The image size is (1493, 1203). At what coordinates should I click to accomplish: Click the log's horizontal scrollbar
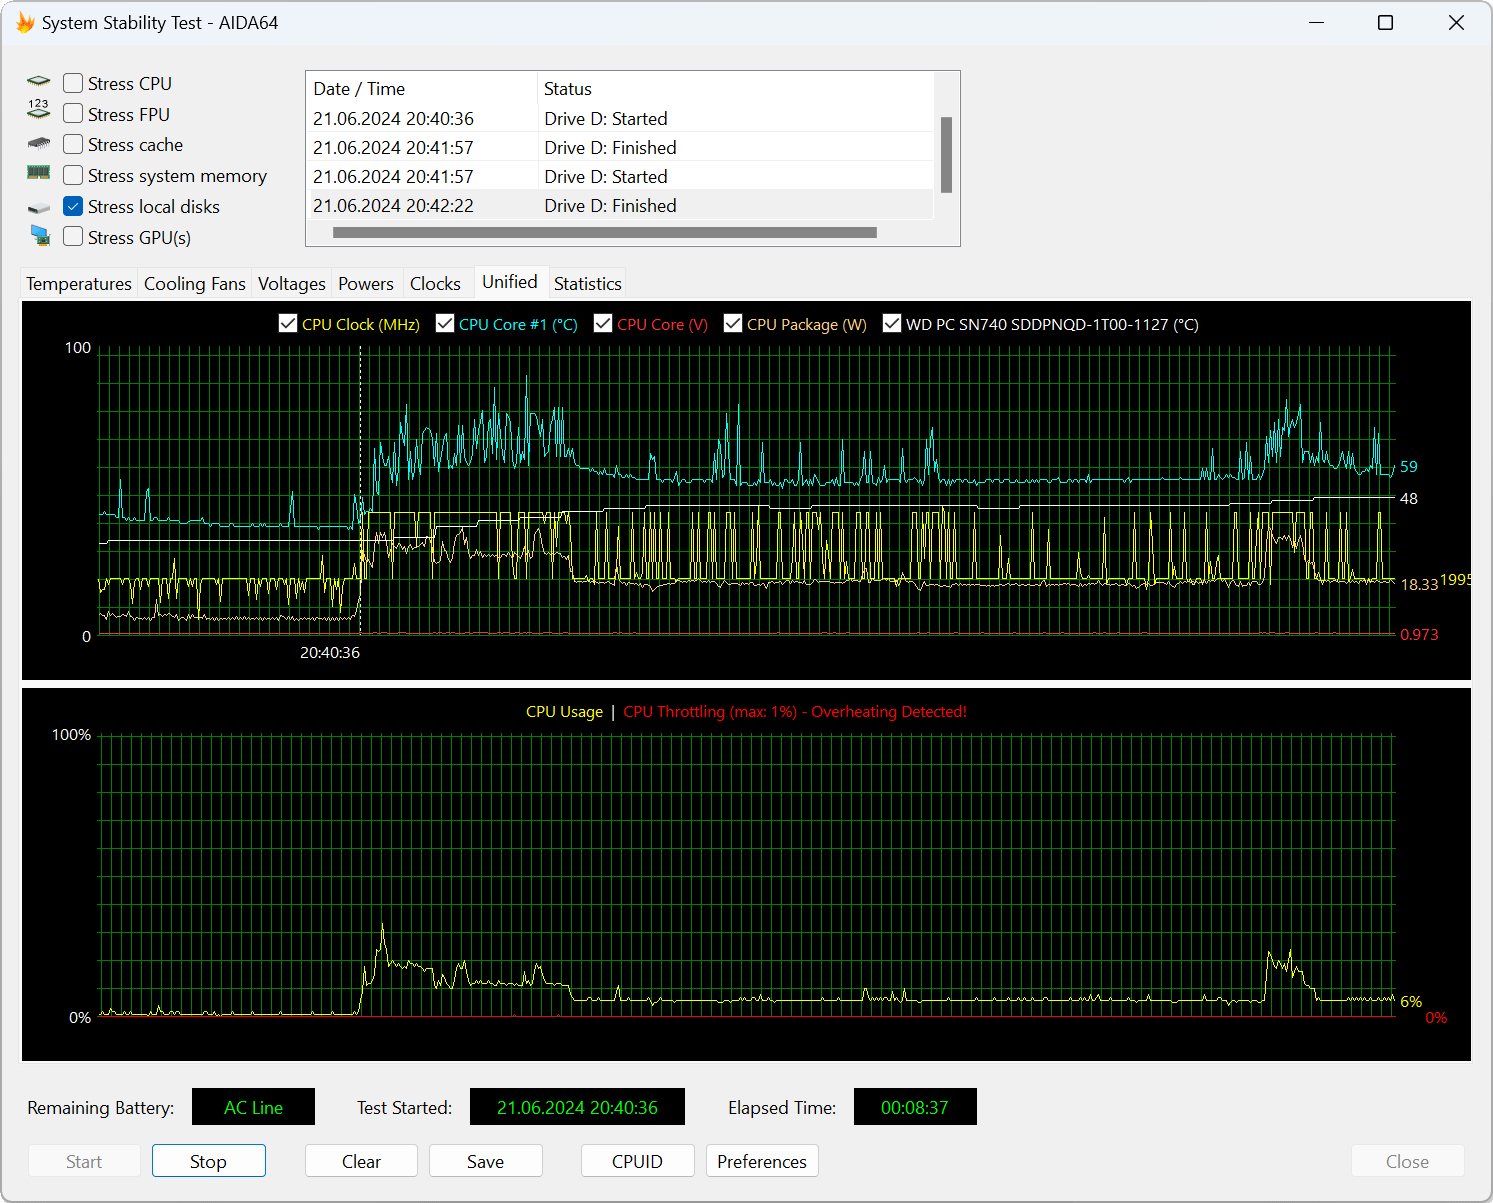pyautogui.click(x=604, y=233)
